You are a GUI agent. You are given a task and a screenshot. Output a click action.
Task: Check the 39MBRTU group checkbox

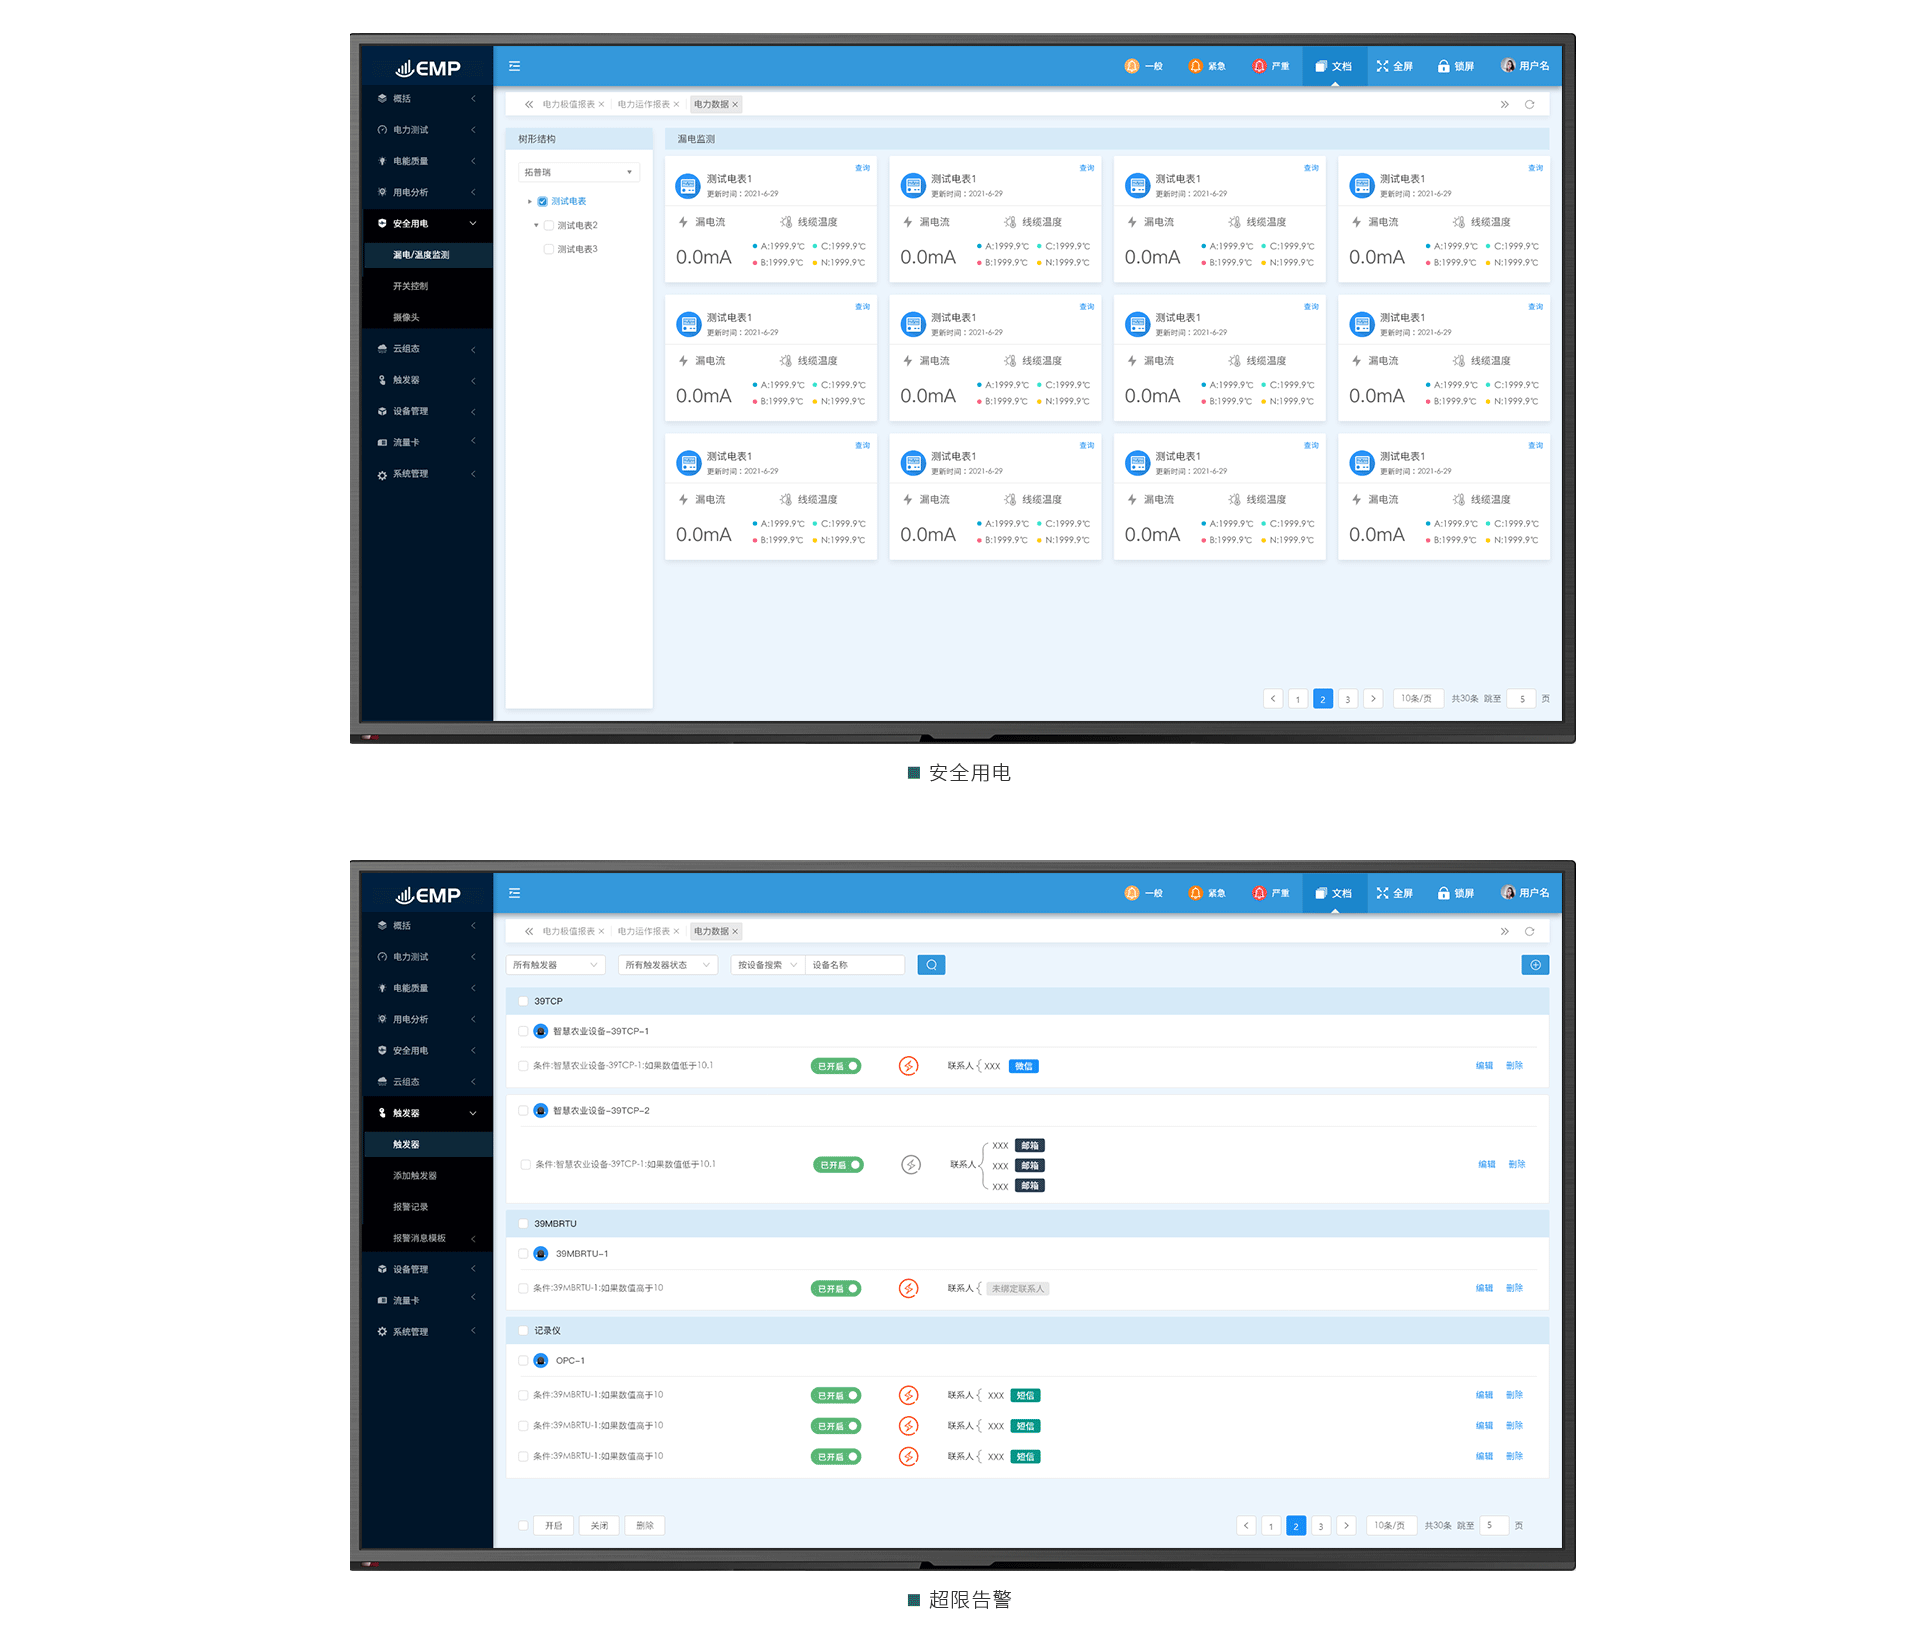click(523, 1223)
